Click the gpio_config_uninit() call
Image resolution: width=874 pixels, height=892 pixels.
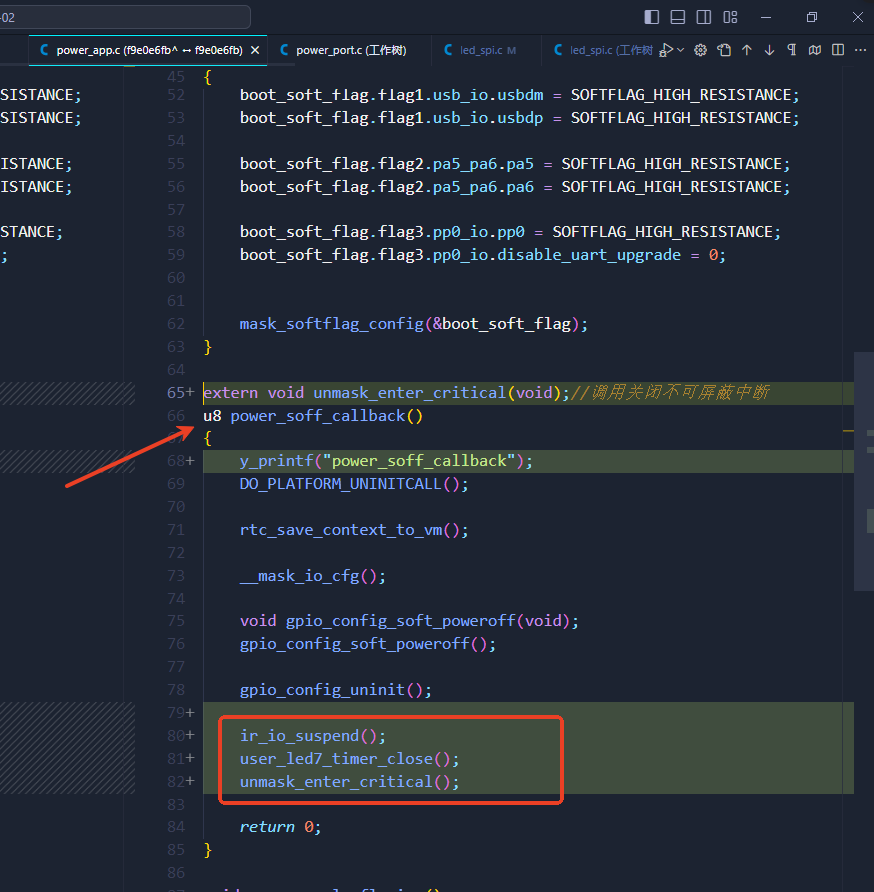(x=336, y=689)
